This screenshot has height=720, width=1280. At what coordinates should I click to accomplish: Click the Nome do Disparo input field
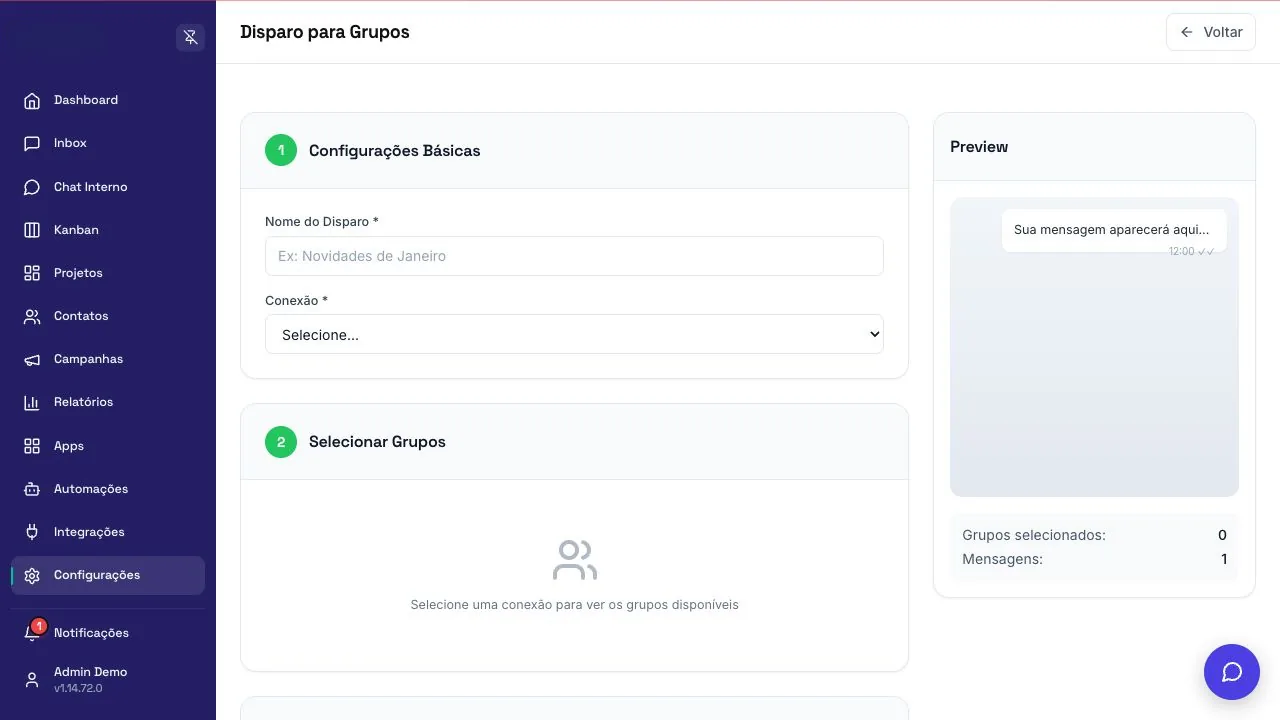pyautogui.click(x=574, y=256)
